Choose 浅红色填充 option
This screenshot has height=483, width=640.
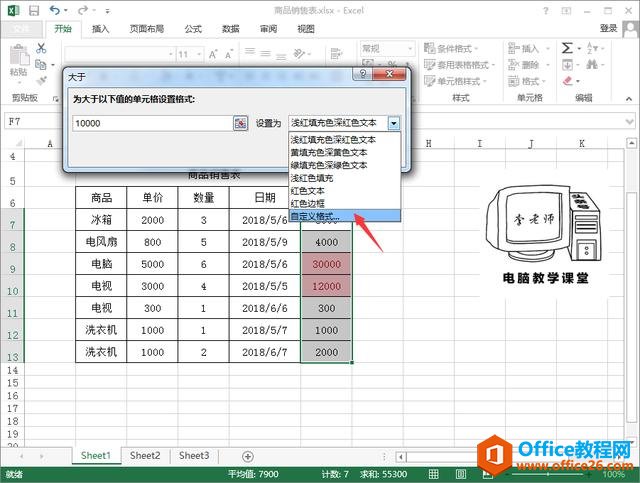tap(344, 178)
